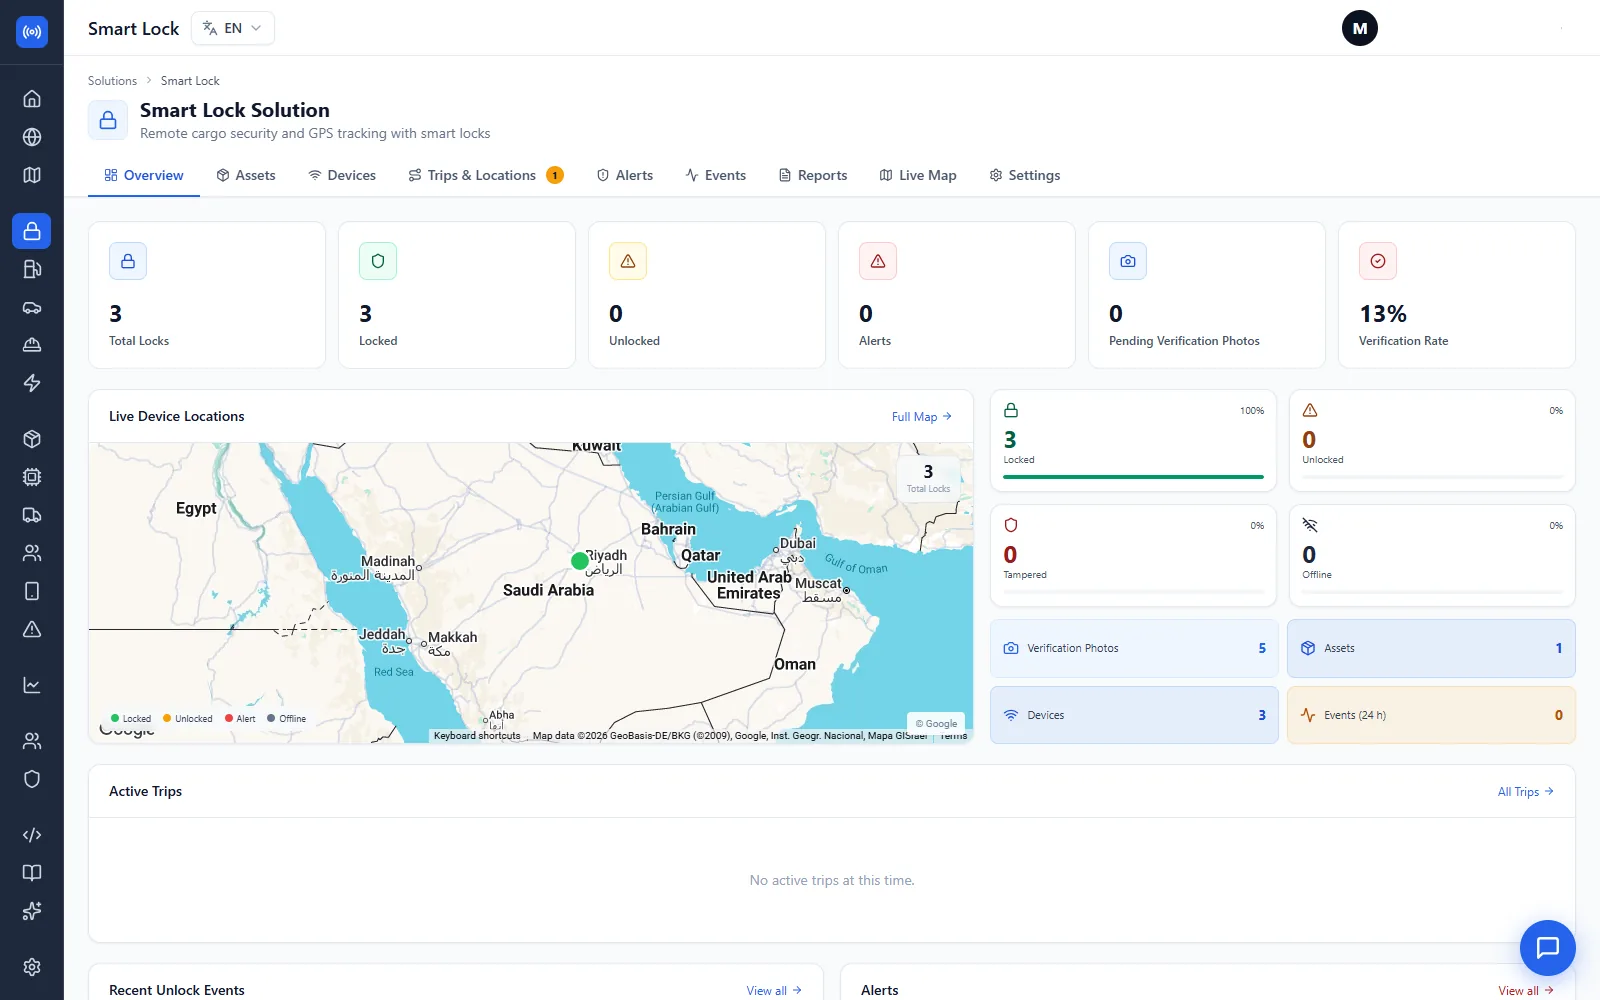Viewport: 1600px width, 1000px height.
Task: Open the truck icon in sidebar
Action: [32, 515]
